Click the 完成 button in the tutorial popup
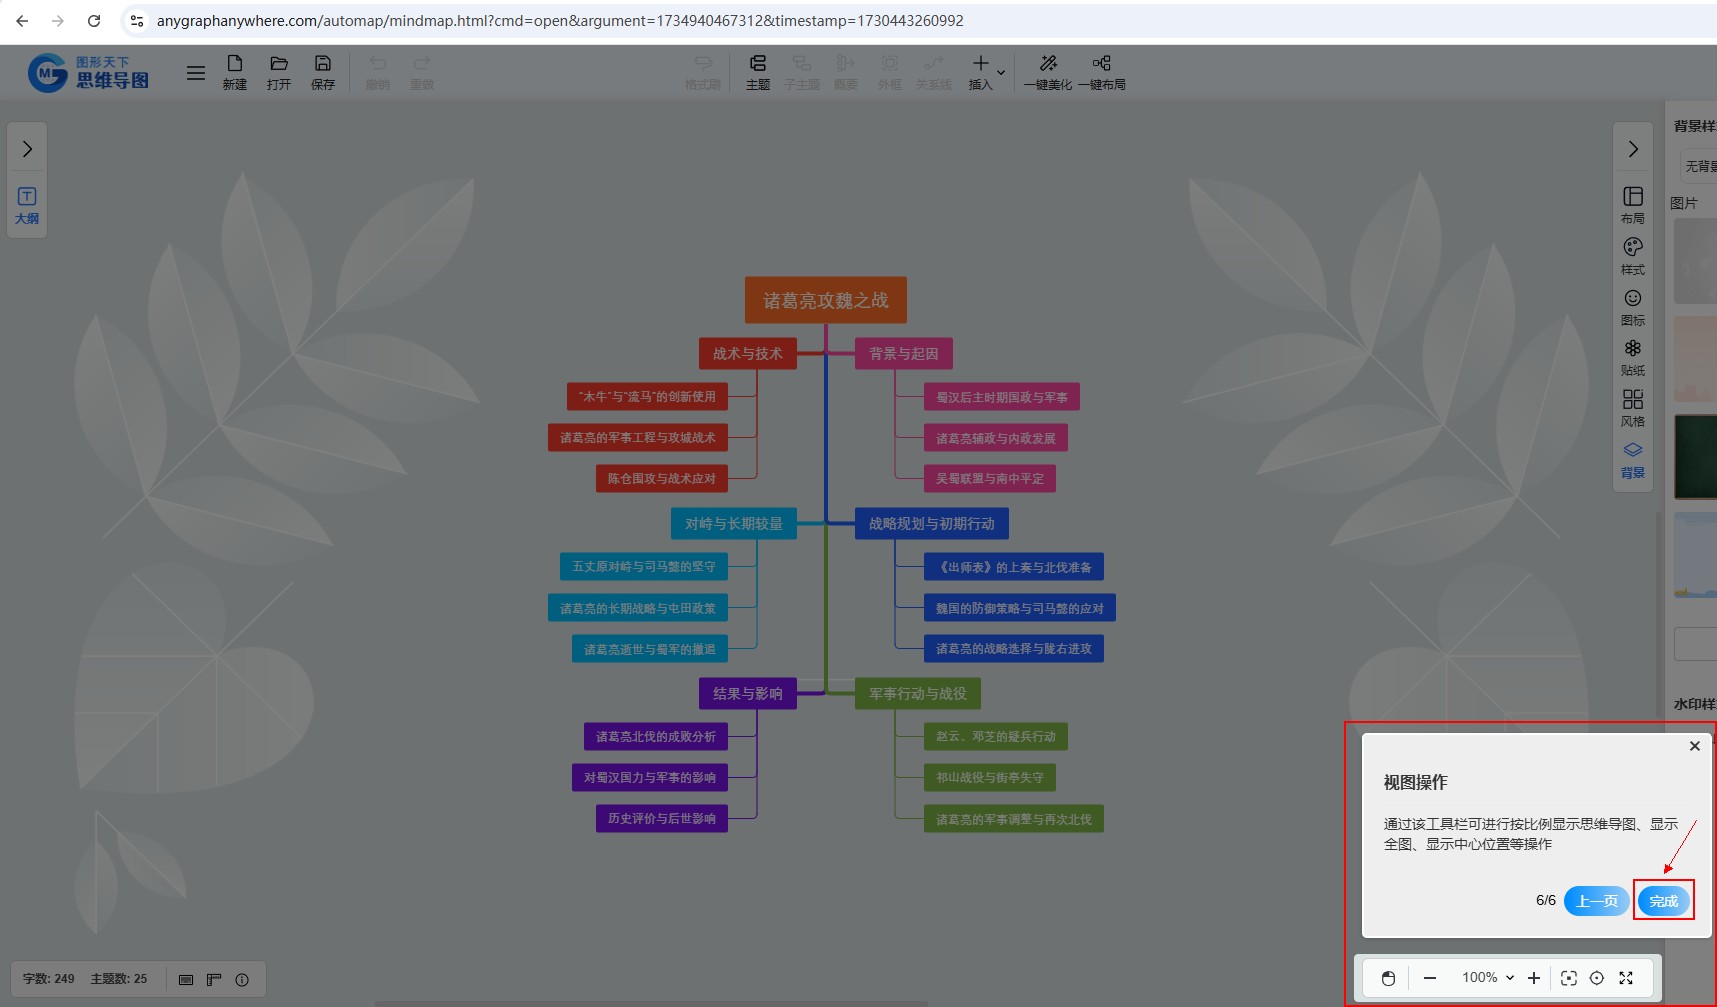Viewport: 1717px width, 1007px height. coord(1663,901)
